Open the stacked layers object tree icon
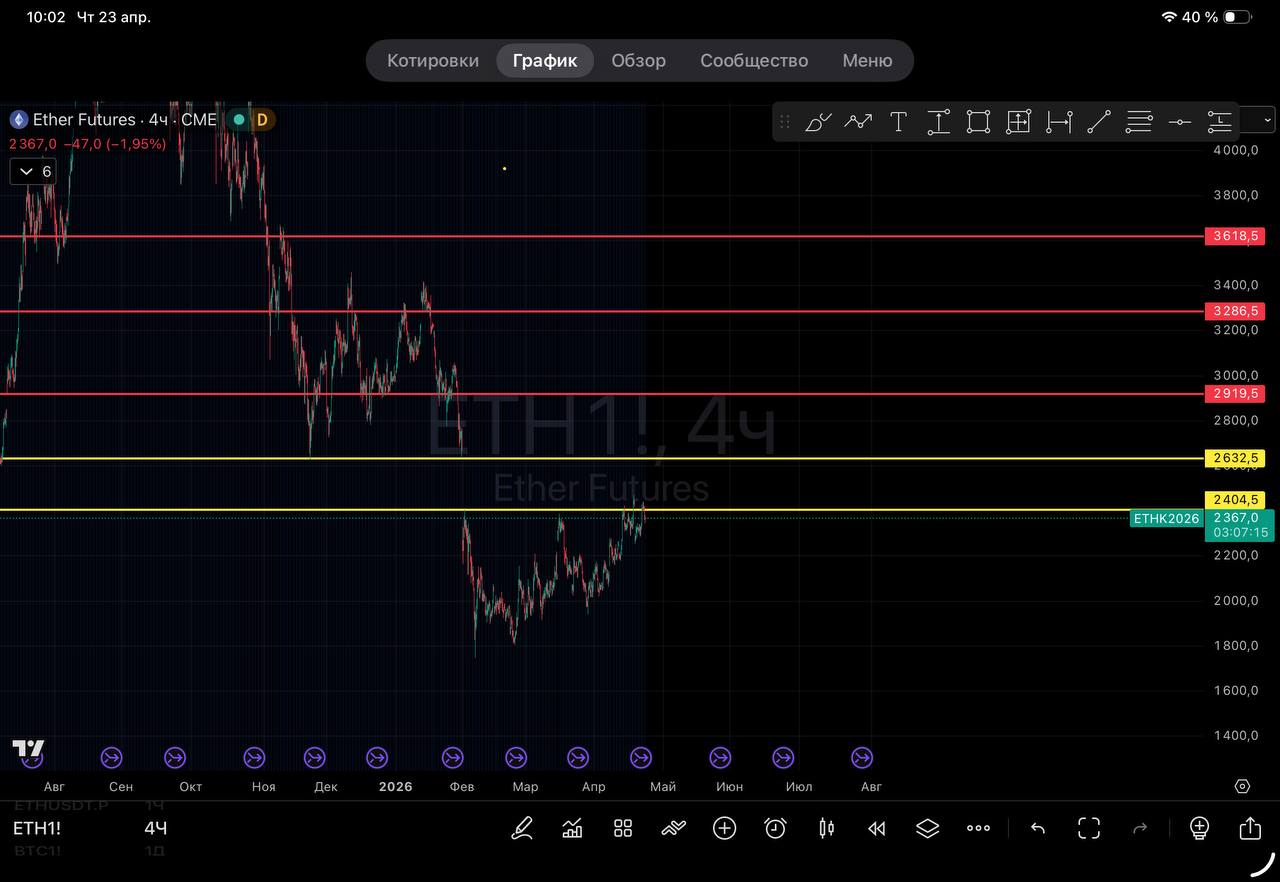Viewport: 1280px width, 882px height. pyautogui.click(x=928, y=828)
